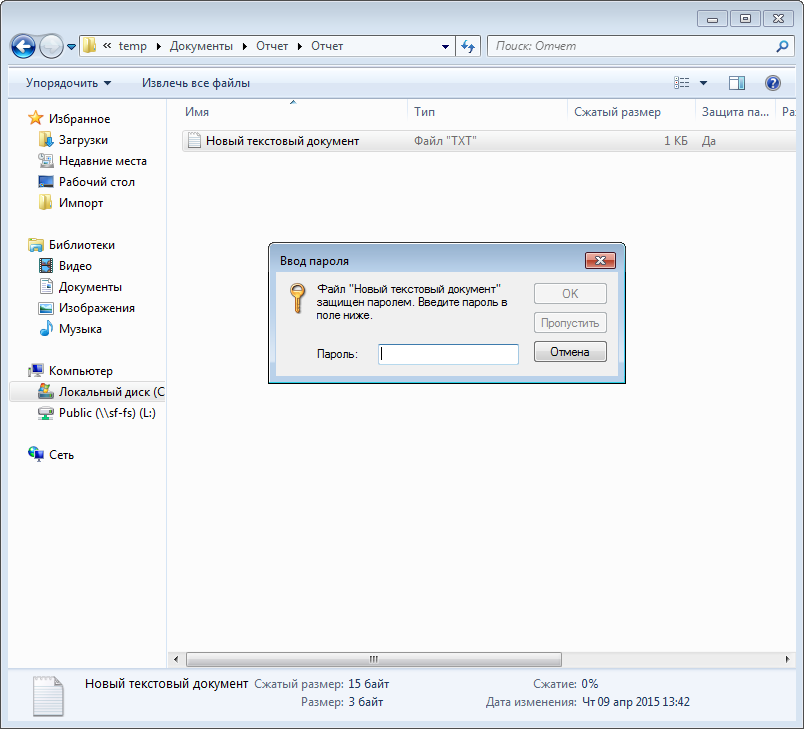The width and height of the screenshot is (804, 729).
Task: Click the Отмена button
Action: (x=570, y=352)
